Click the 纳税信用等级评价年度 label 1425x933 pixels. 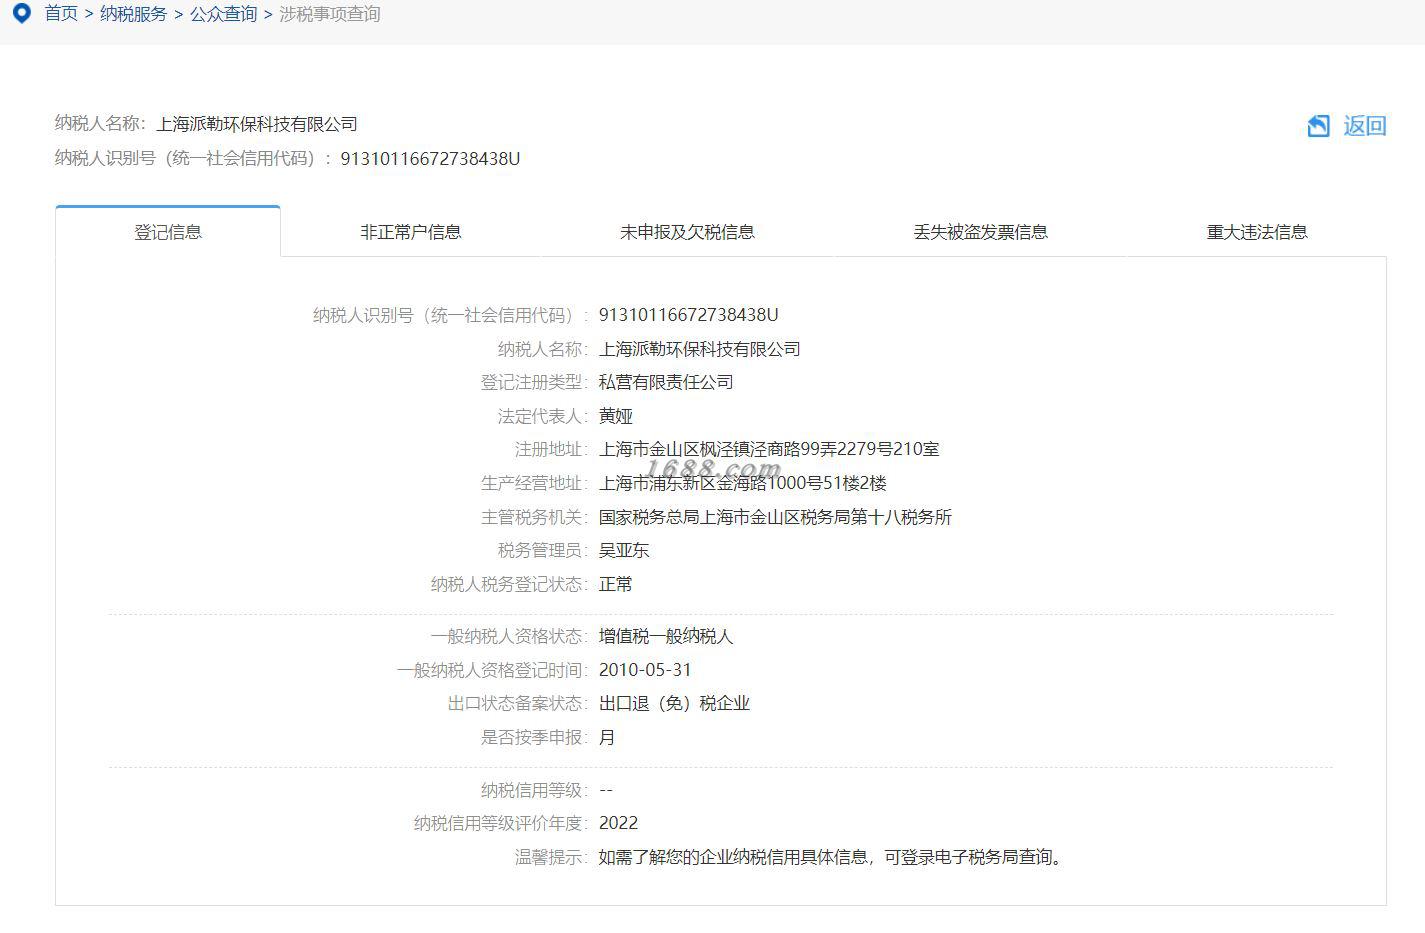[501, 823]
